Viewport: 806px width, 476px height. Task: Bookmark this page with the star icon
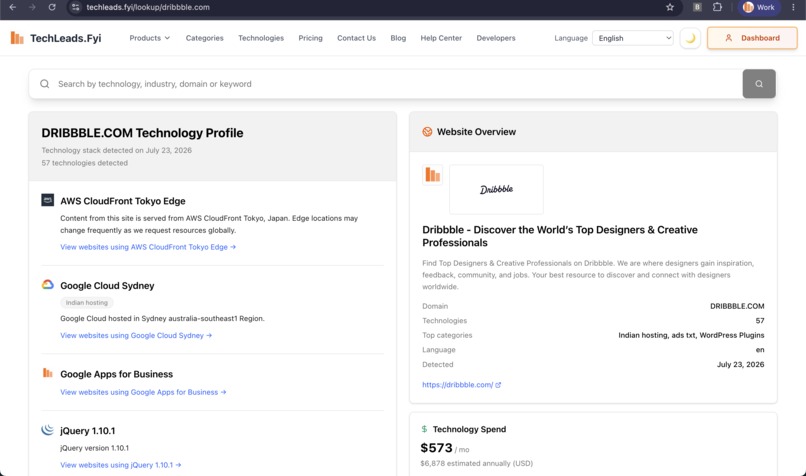tap(670, 7)
